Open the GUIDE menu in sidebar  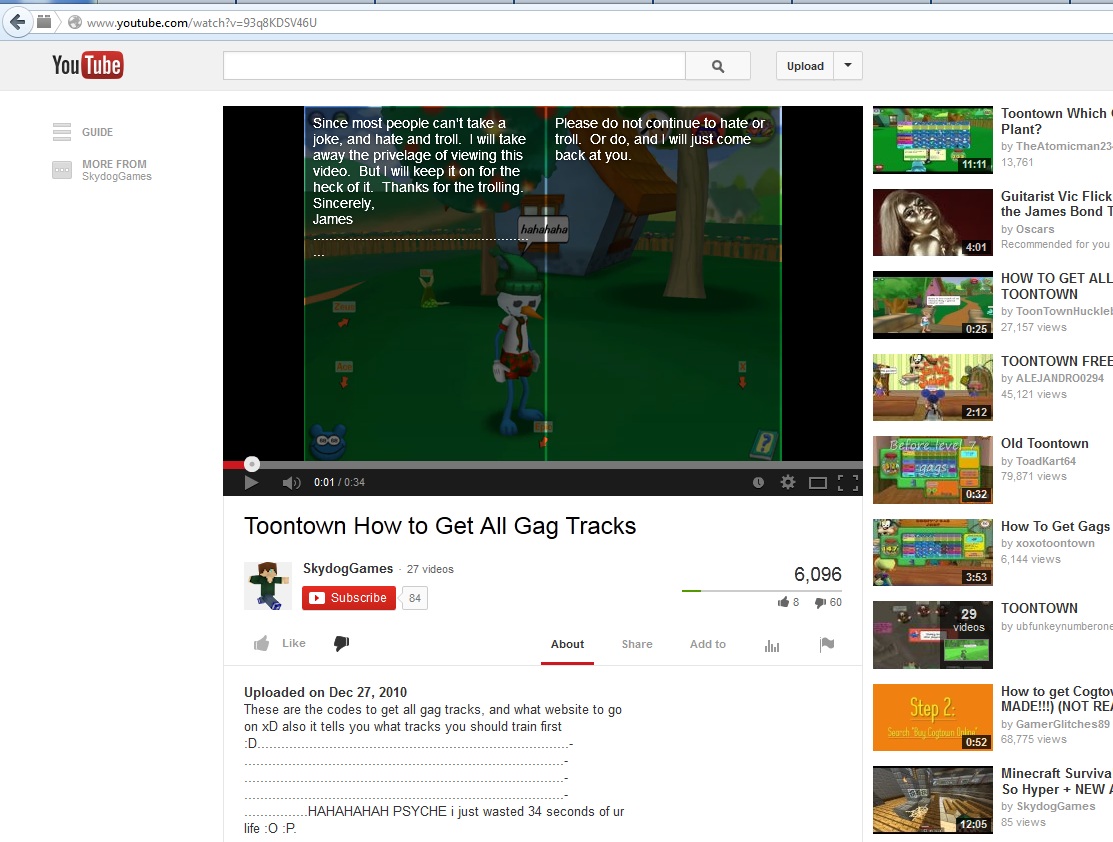coord(82,132)
